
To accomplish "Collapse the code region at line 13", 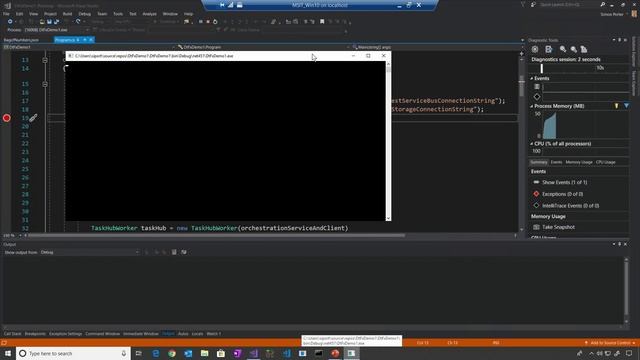I will tap(45, 60).
